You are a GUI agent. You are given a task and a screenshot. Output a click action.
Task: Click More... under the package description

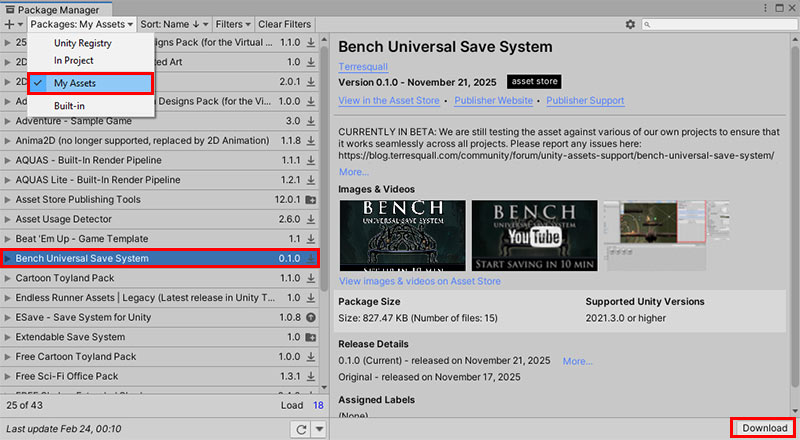click(354, 172)
